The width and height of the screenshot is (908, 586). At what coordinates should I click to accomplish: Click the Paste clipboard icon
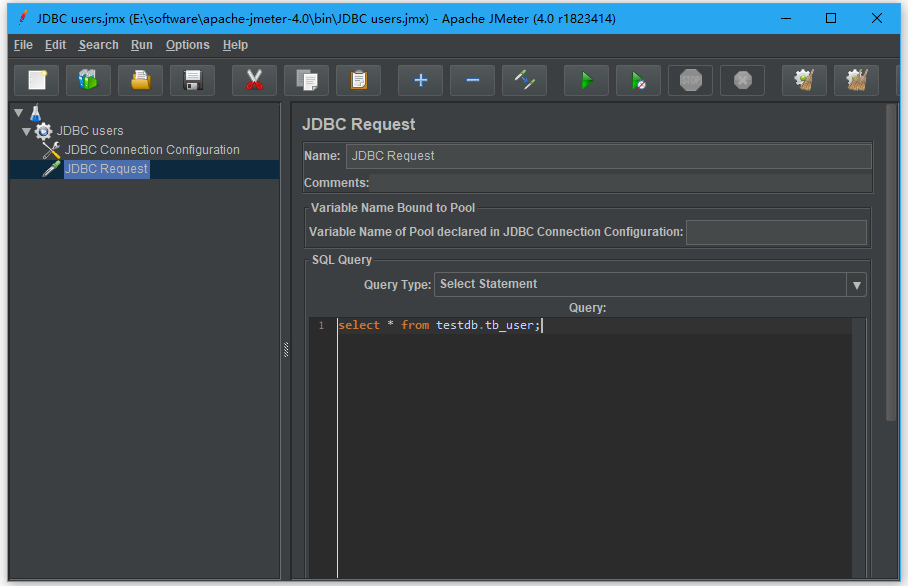358,80
